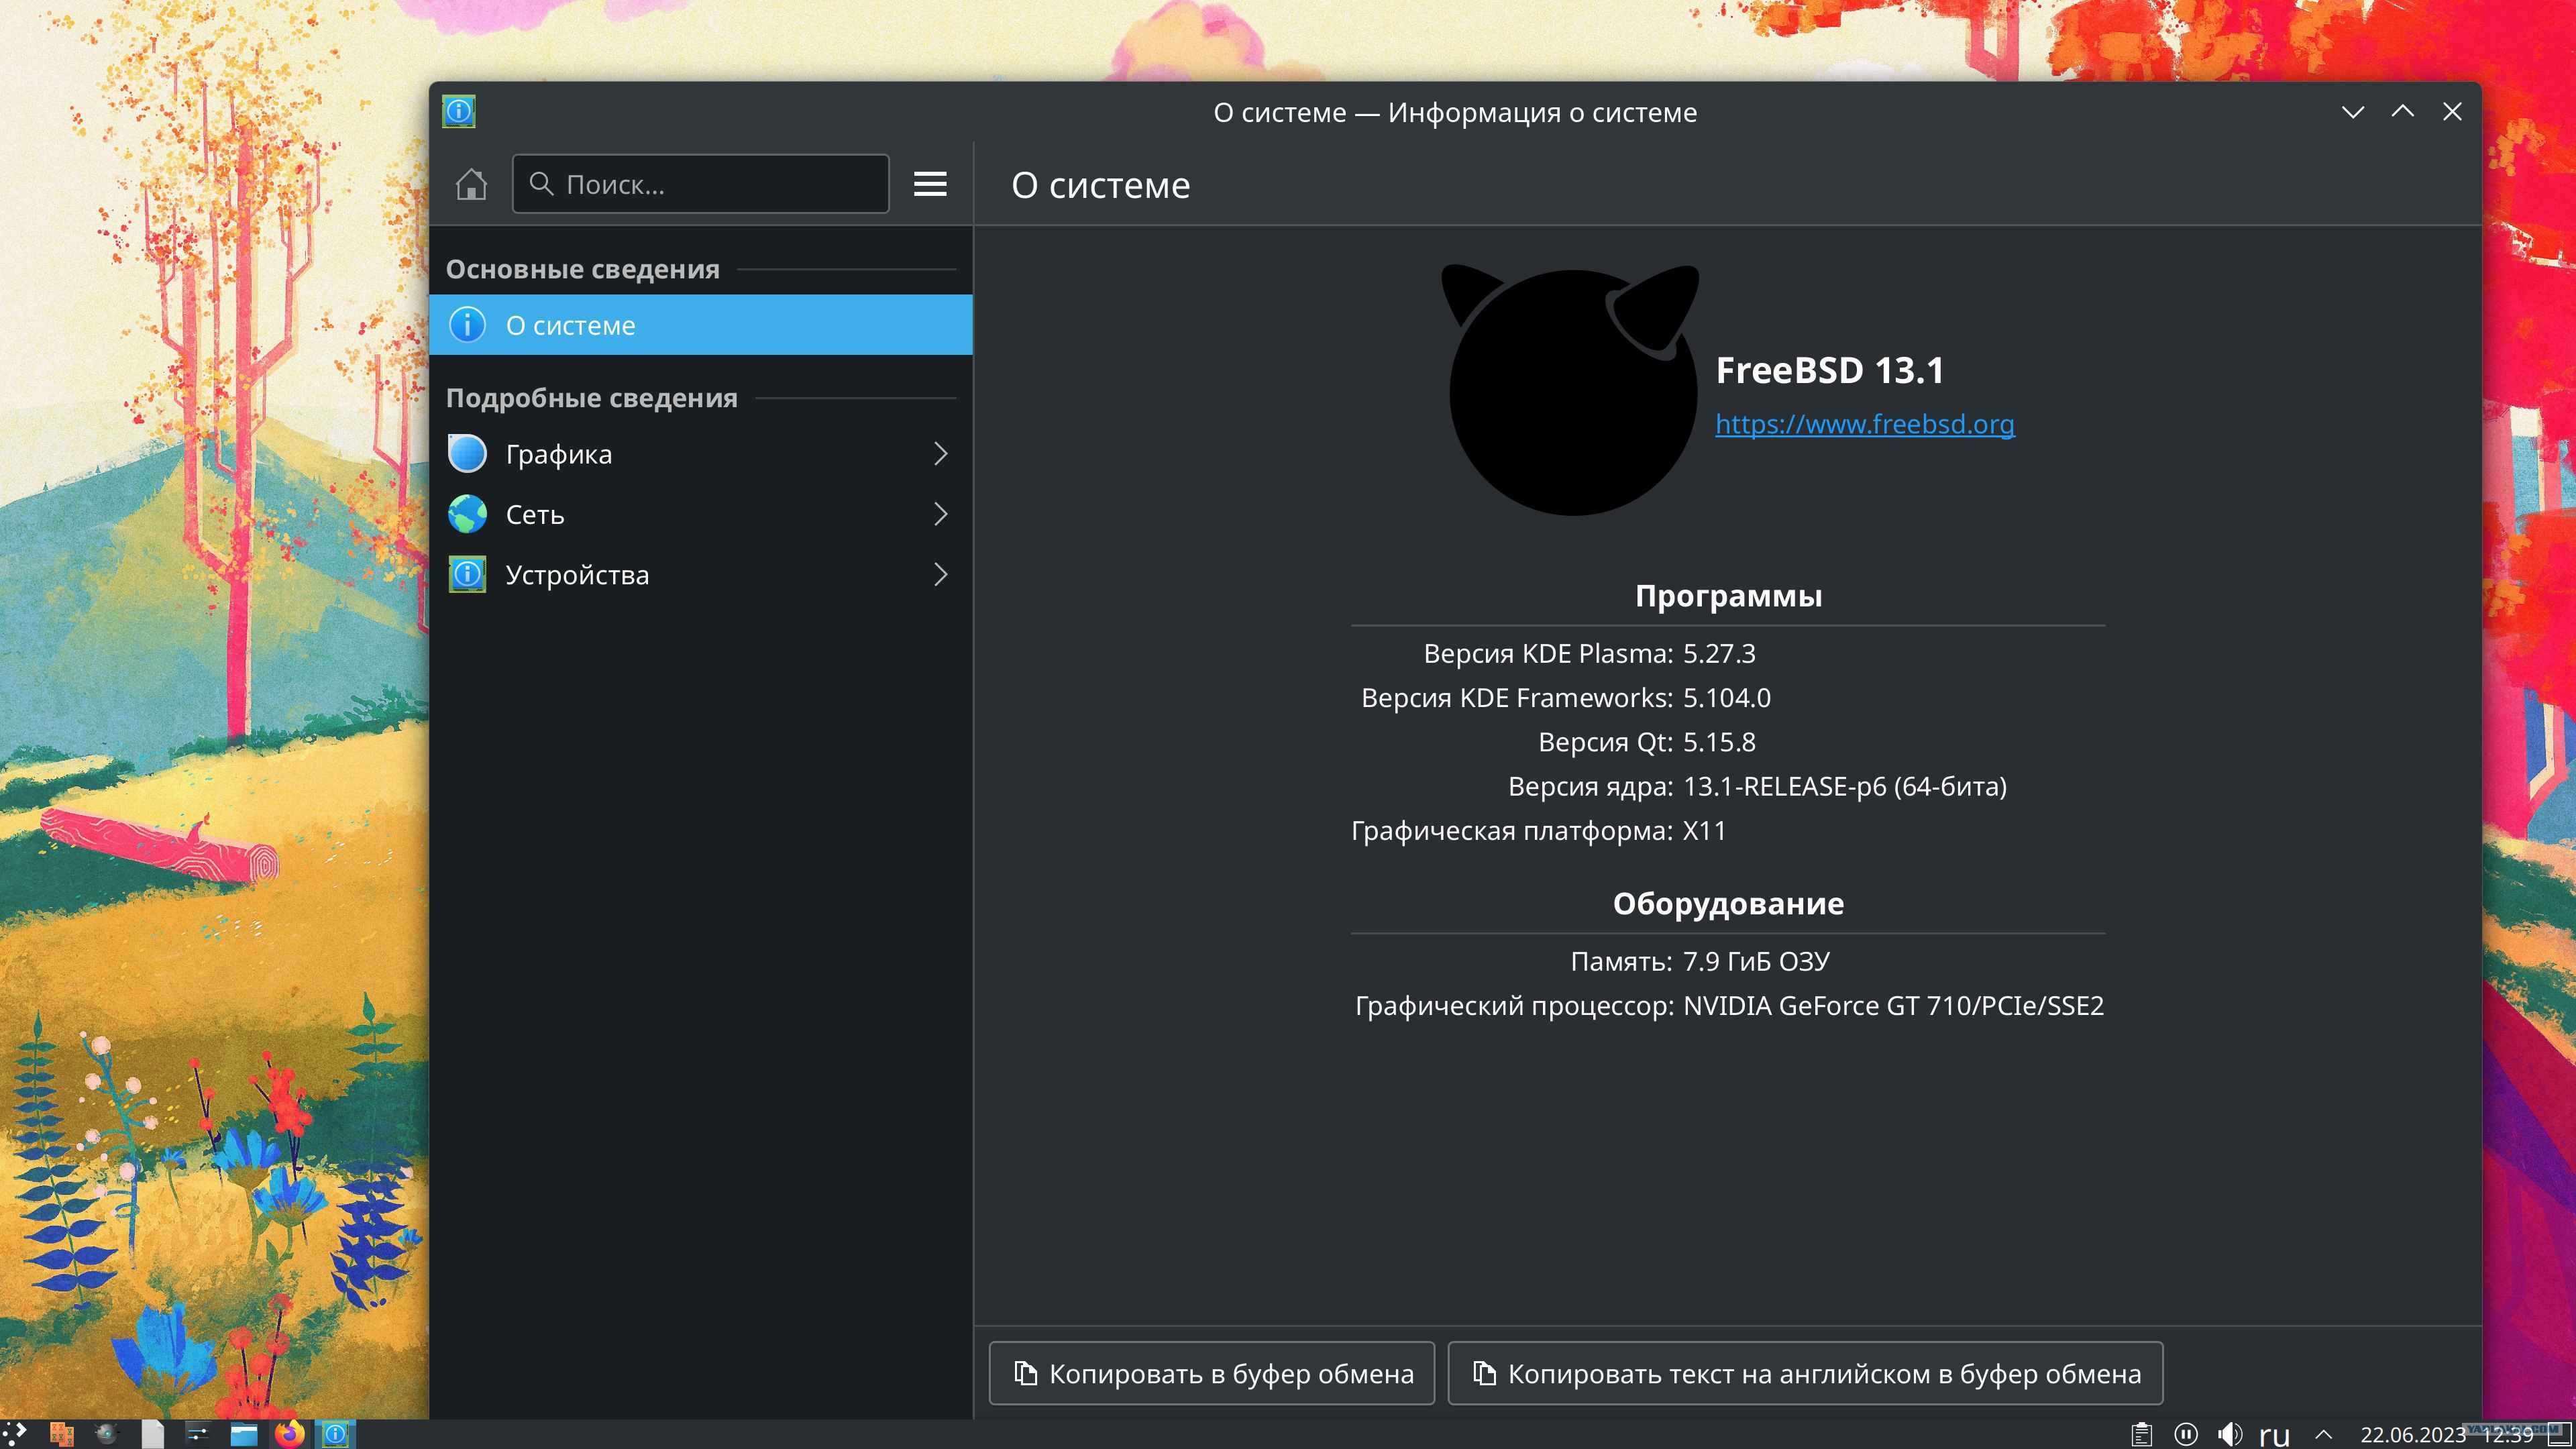Open the clock showing 22.06.2023 12:39
The image size is (2576, 1449).
tap(2447, 1435)
